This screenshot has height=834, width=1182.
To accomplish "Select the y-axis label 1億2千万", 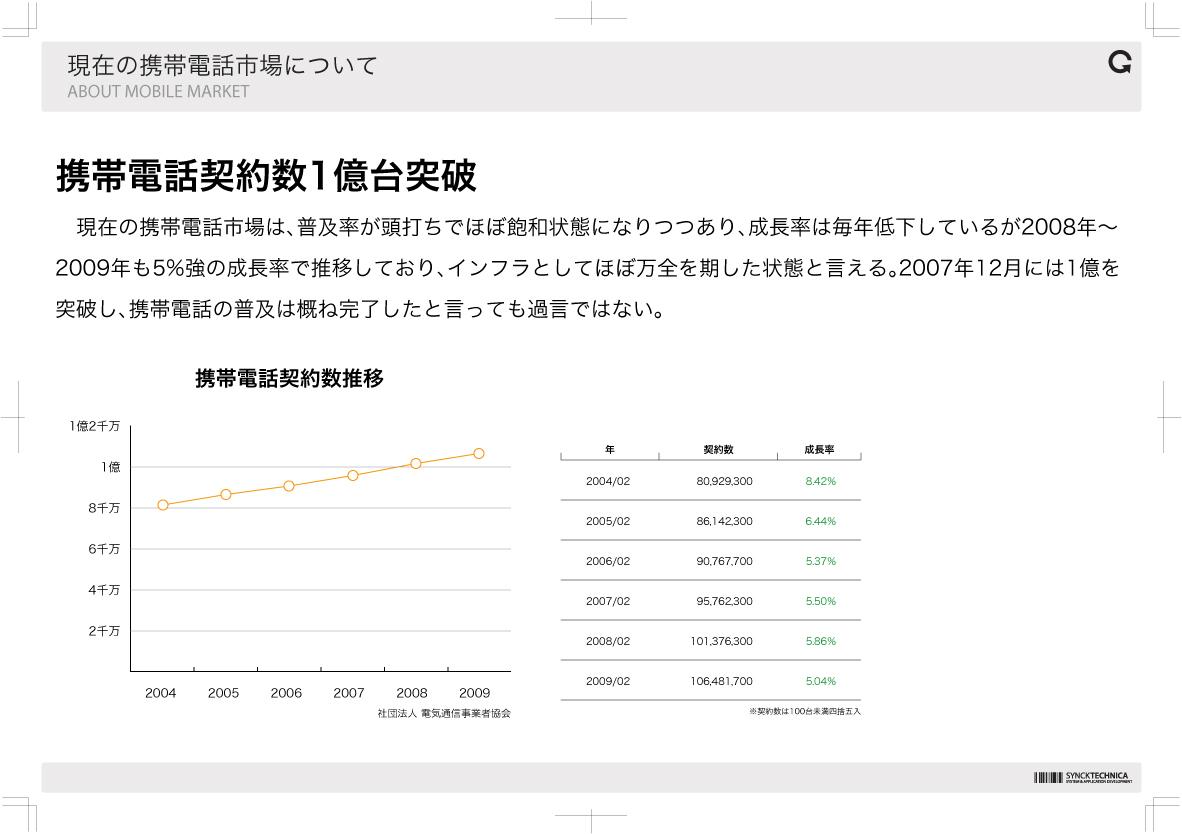I will point(95,426).
